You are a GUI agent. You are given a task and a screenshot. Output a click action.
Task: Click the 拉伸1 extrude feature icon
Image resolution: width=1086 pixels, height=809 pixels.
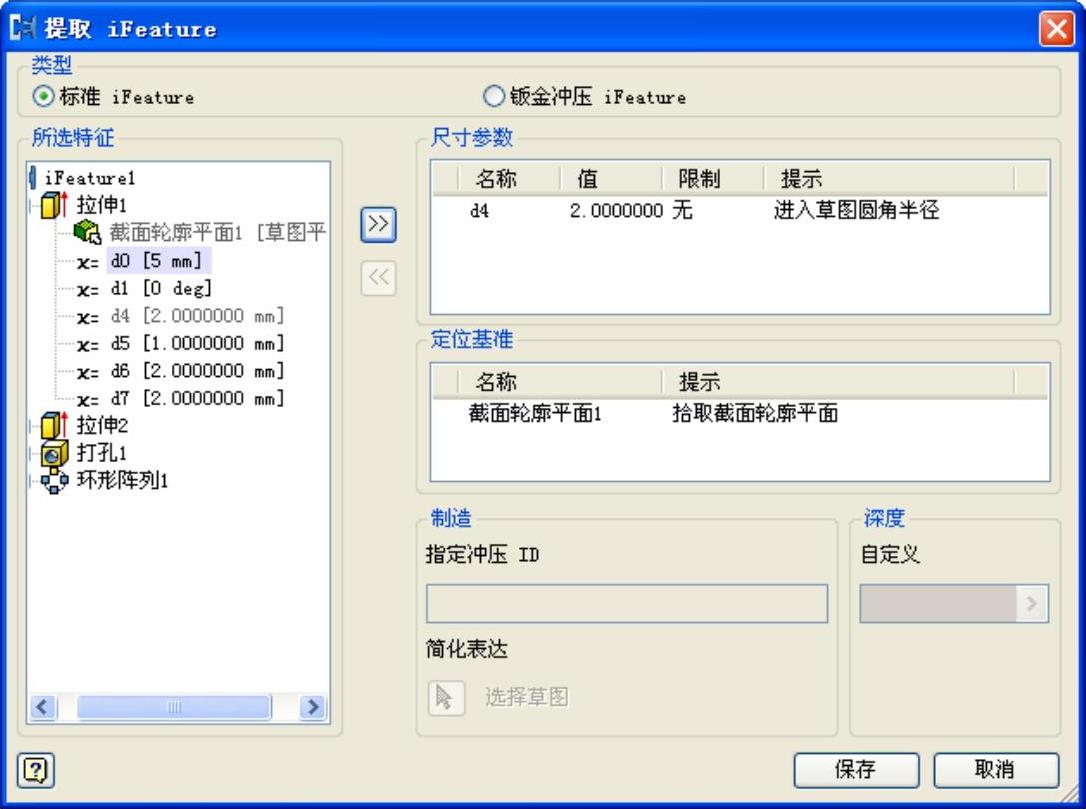click(55, 205)
